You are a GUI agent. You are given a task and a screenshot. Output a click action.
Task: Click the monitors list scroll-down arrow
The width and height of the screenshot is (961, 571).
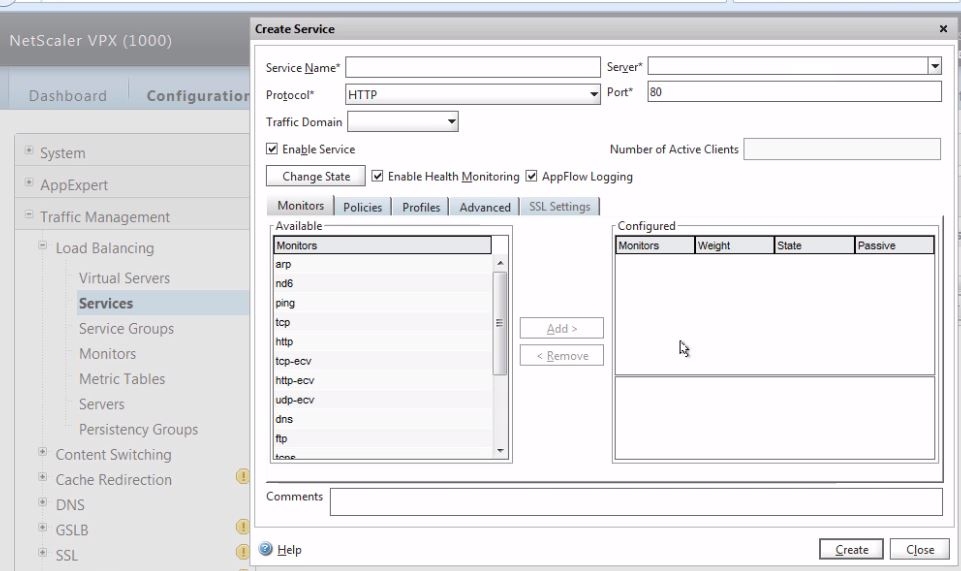pyautogui.click(x=500, y=451)
